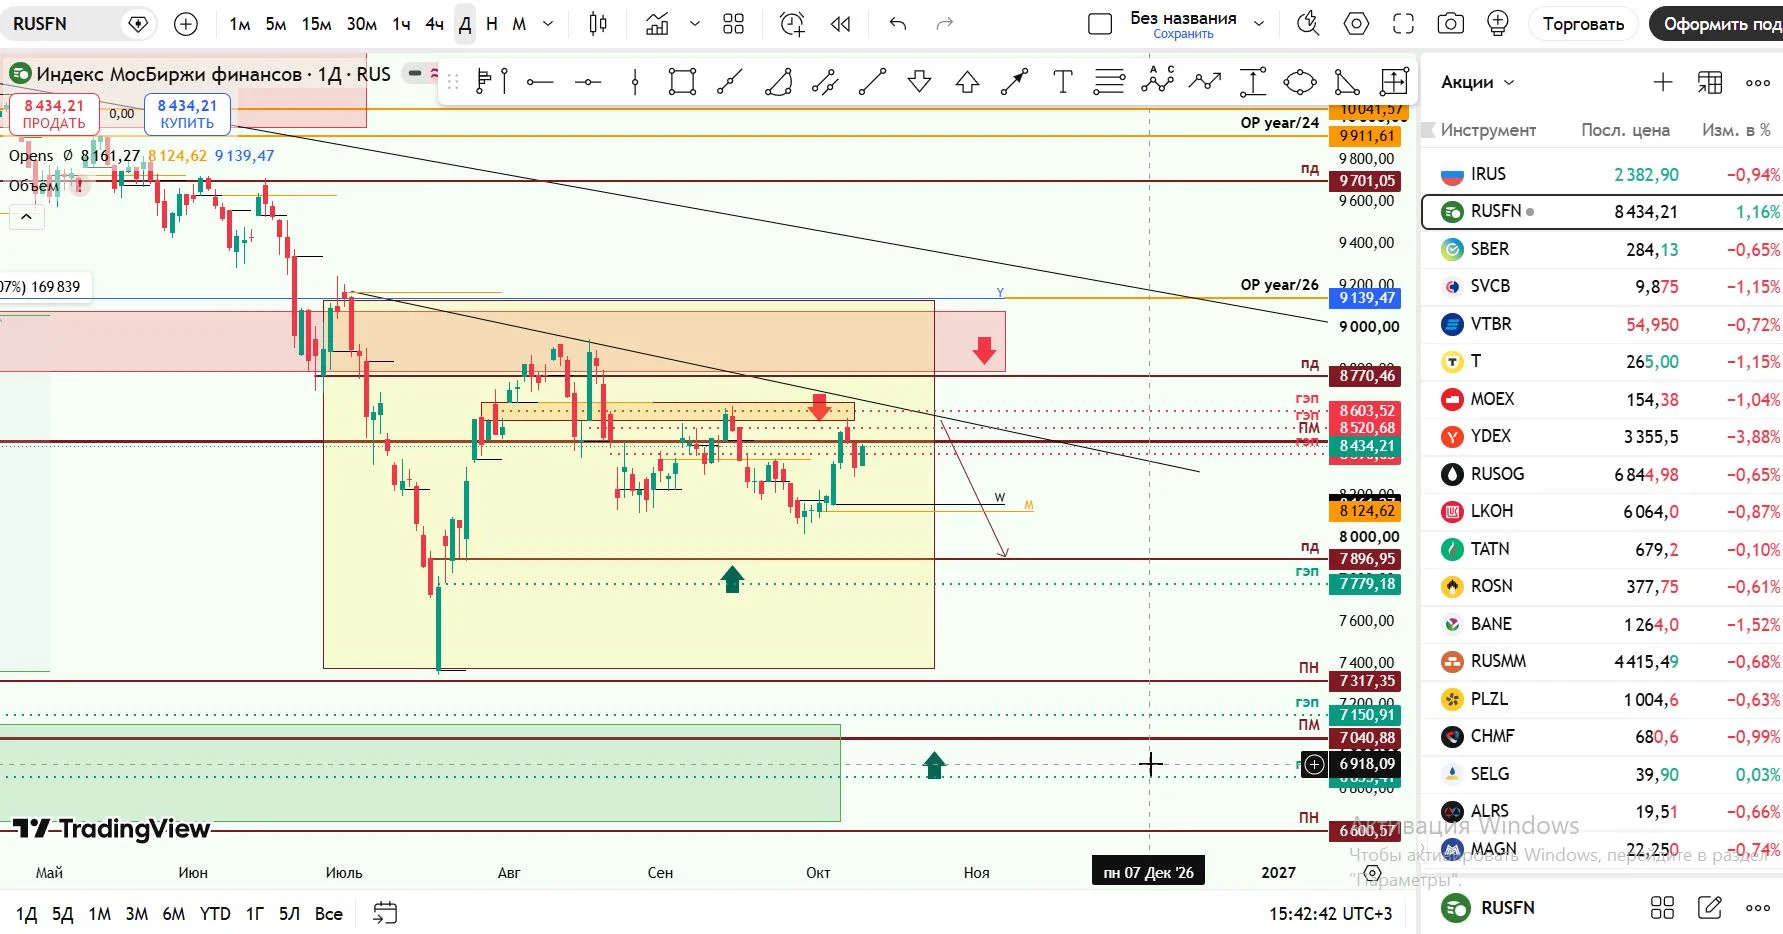
Task: Select the rectangle drawing tool
Action: point(682,82)
